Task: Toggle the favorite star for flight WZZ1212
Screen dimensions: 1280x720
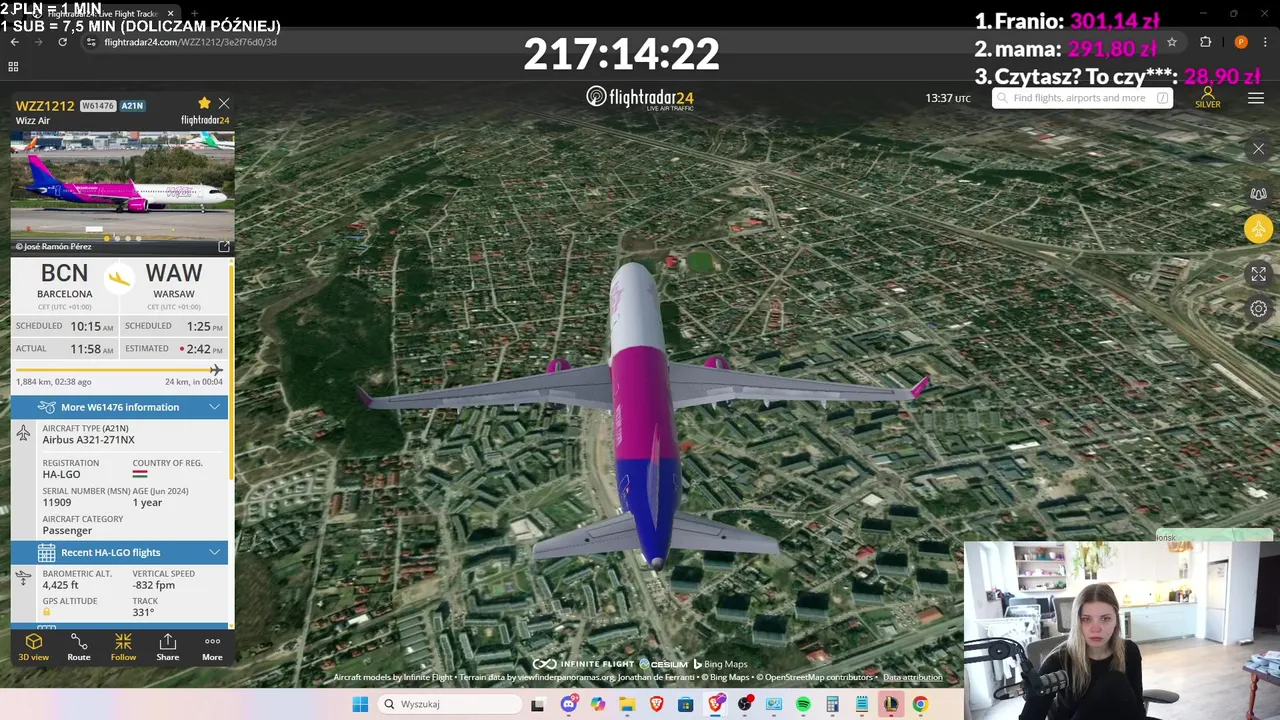Action: pos(204,103)
